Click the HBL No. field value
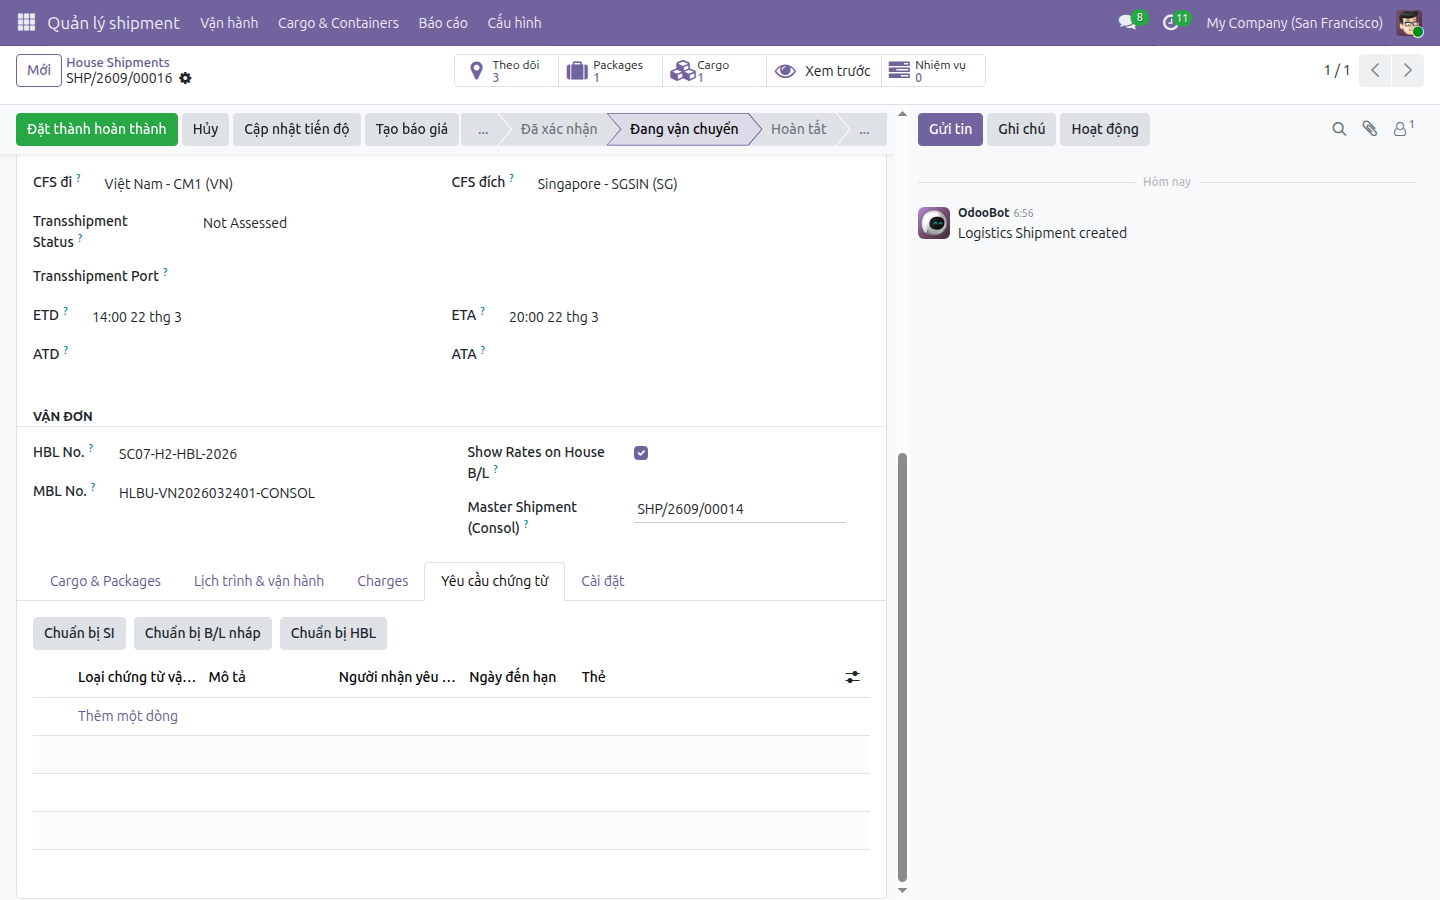This screenshot has width=1440, height=900. [178, 454]
